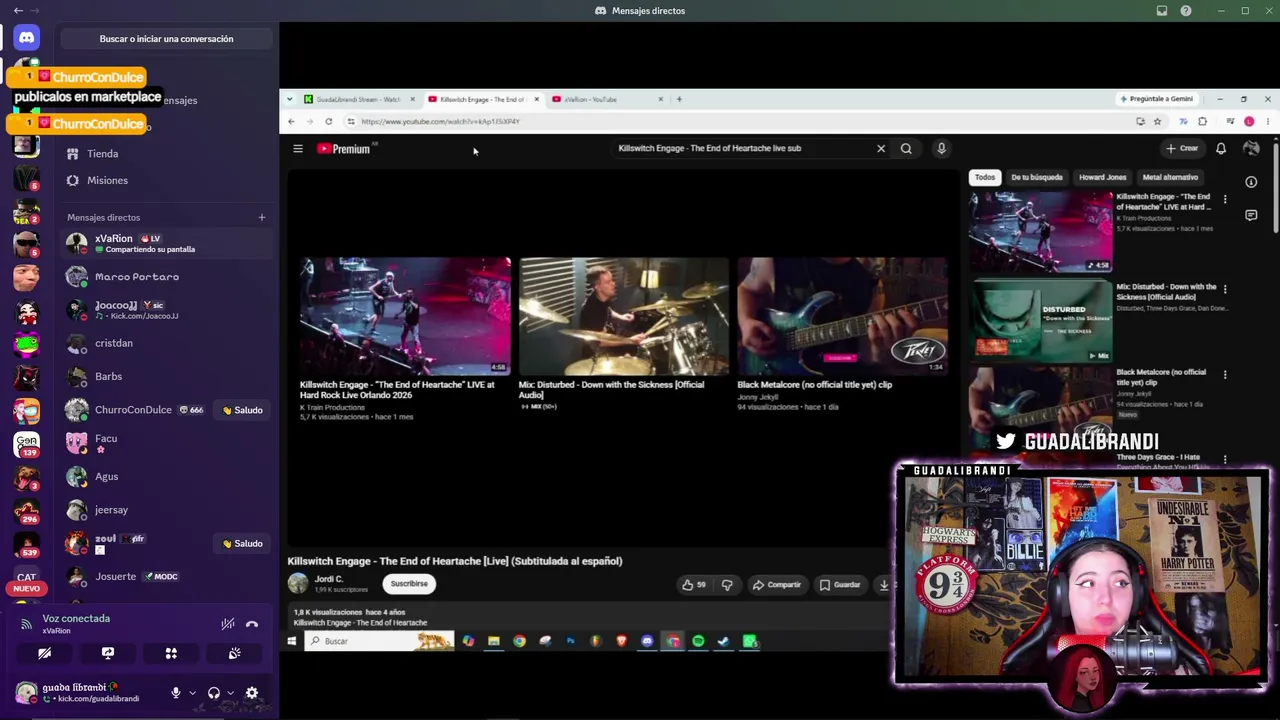The width and height of the screenshot is (1280, 720).
Task: Like the video with thumbs up
Action: tap(695, 585)
